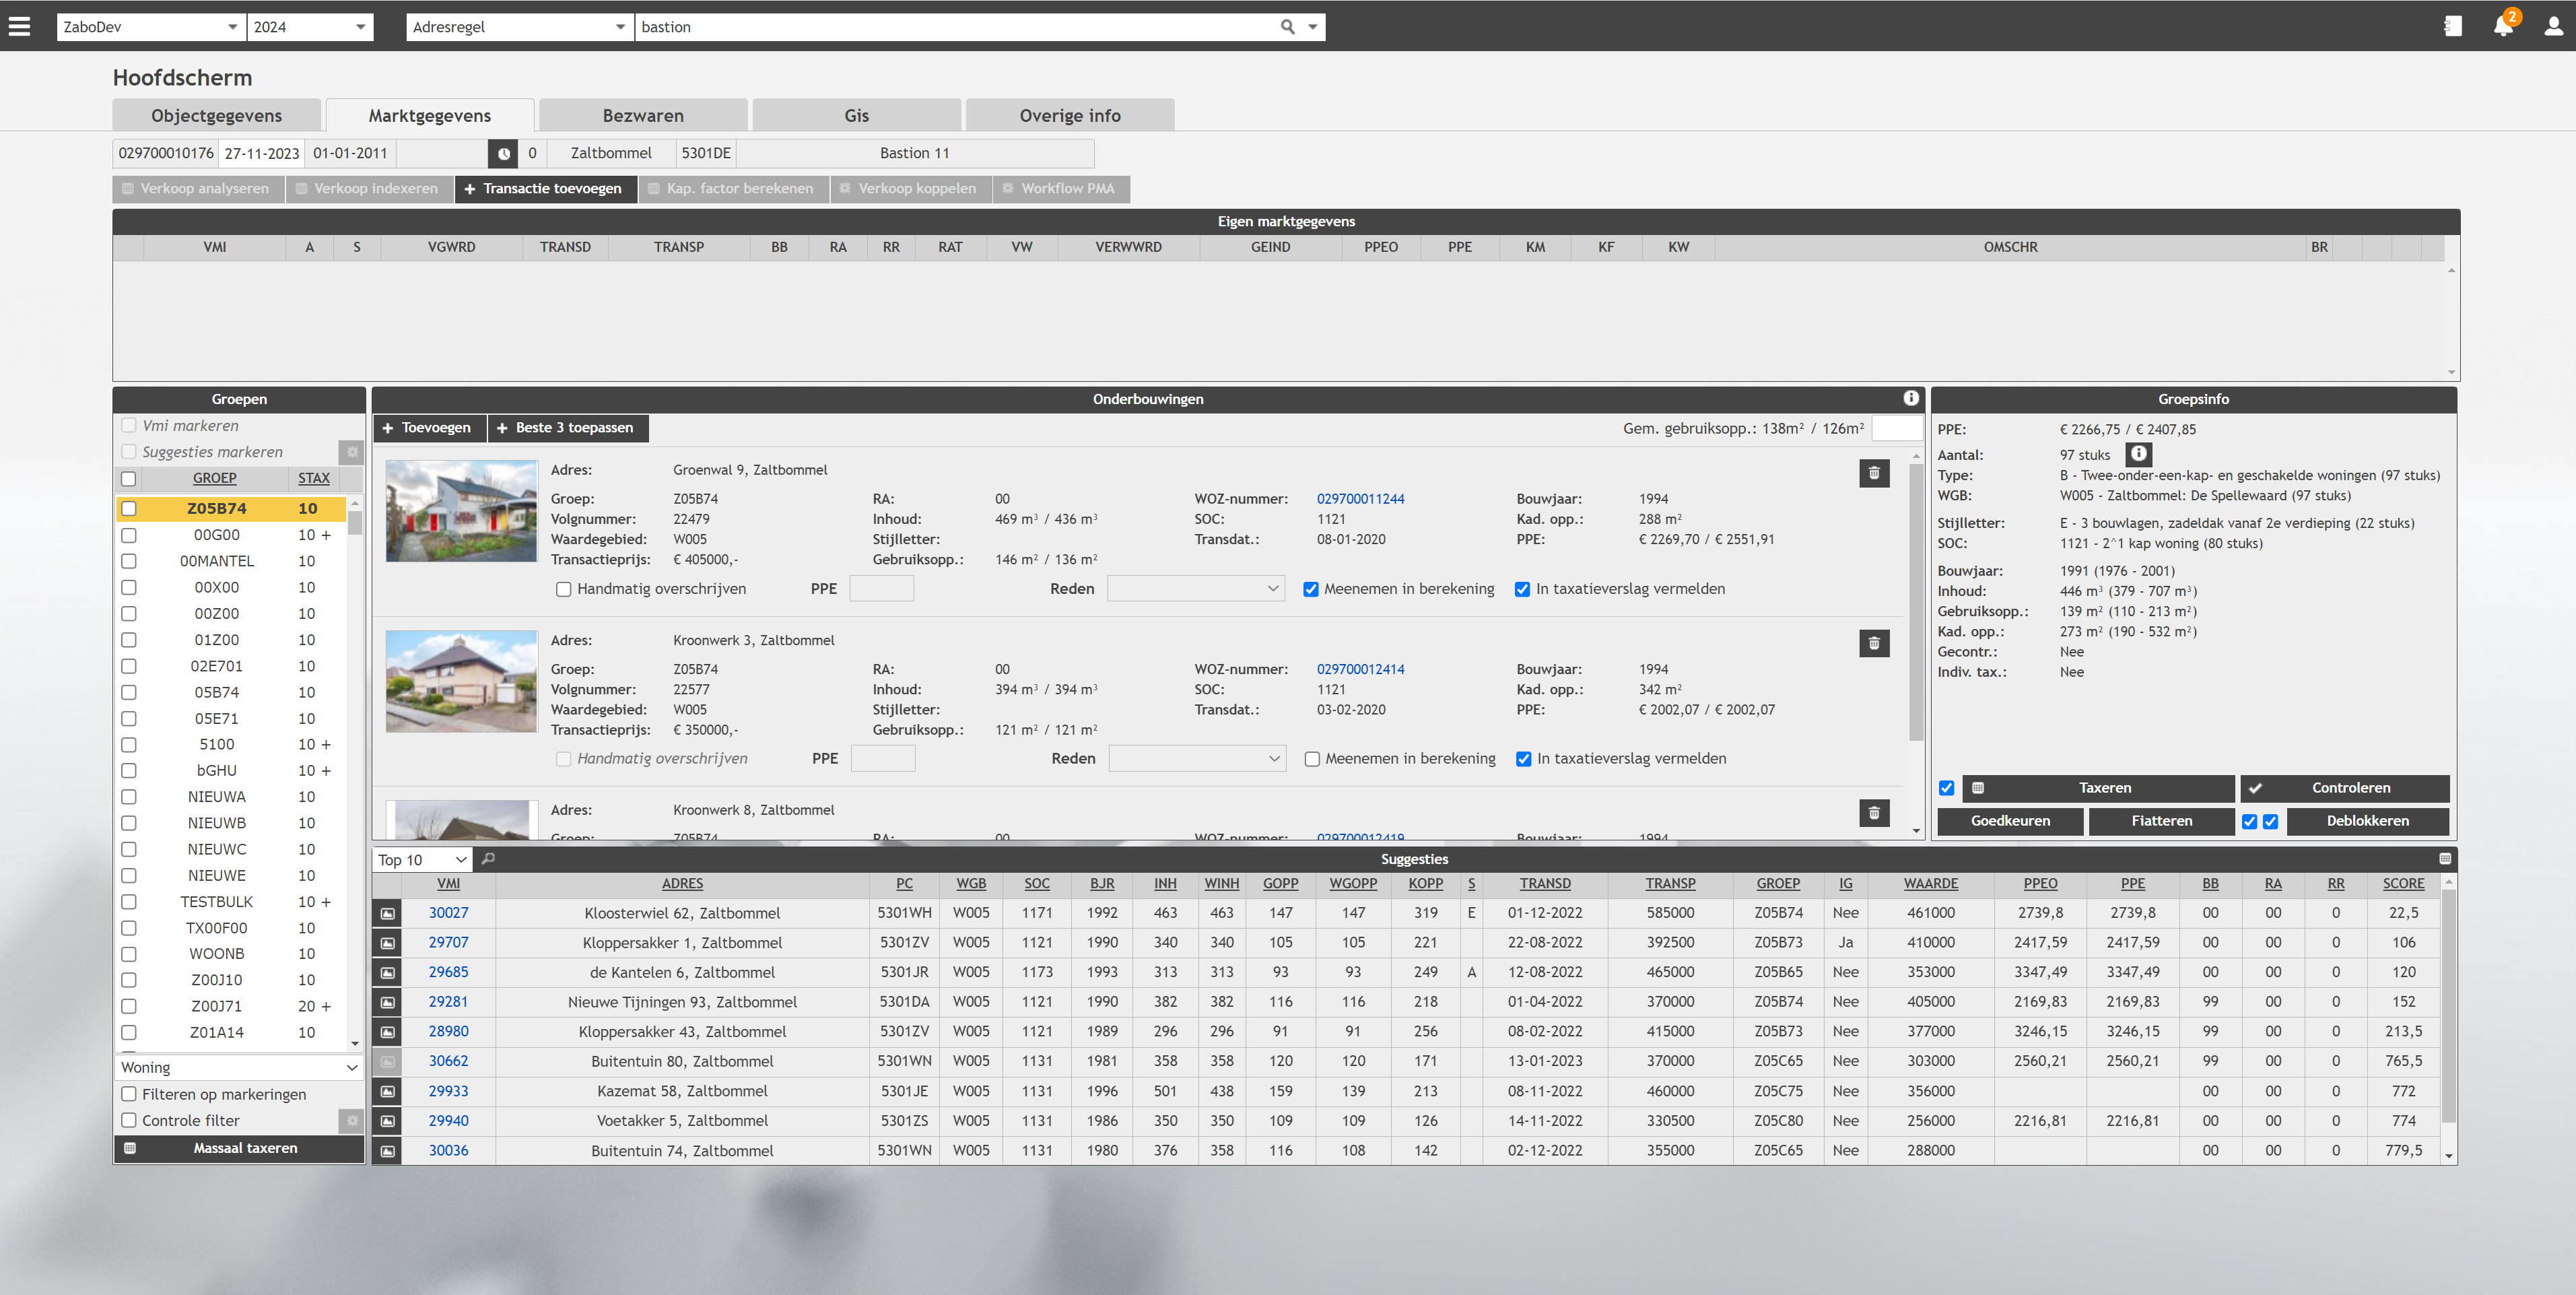The height and width of the screenshot is (1295, 2576).
Task: Enable Filteren op markeringen
Action: (x=129, y=1095)
